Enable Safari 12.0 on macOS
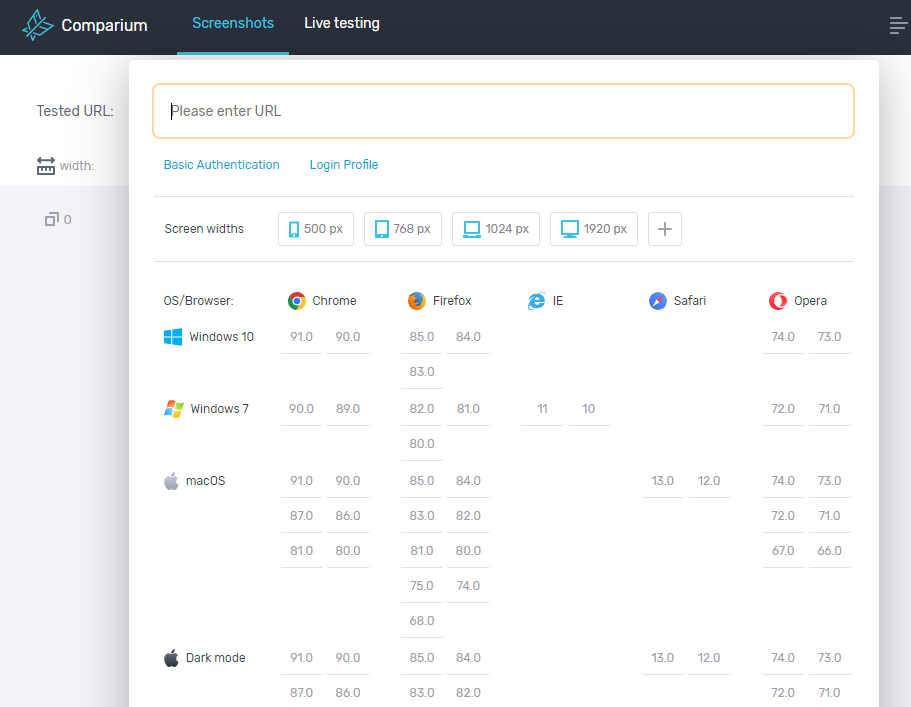The width and height of the screenshot is (911, 707). pos(709,481)
